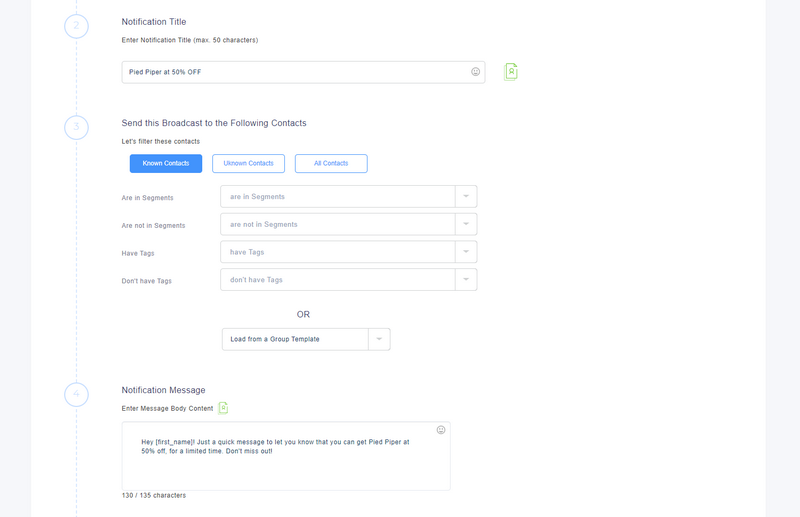Open the 'don't have Tags' dropdown arrow
This screenshot has width=800, height=517.
coord(466,280)
